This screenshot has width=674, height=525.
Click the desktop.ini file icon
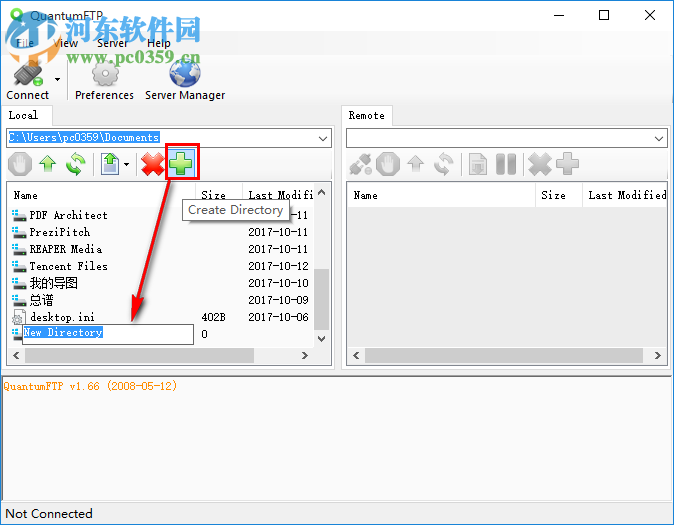[18, 317]
